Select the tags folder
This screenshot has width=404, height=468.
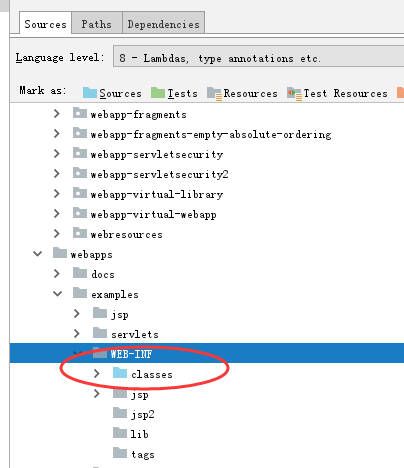(x=207, y=454)
